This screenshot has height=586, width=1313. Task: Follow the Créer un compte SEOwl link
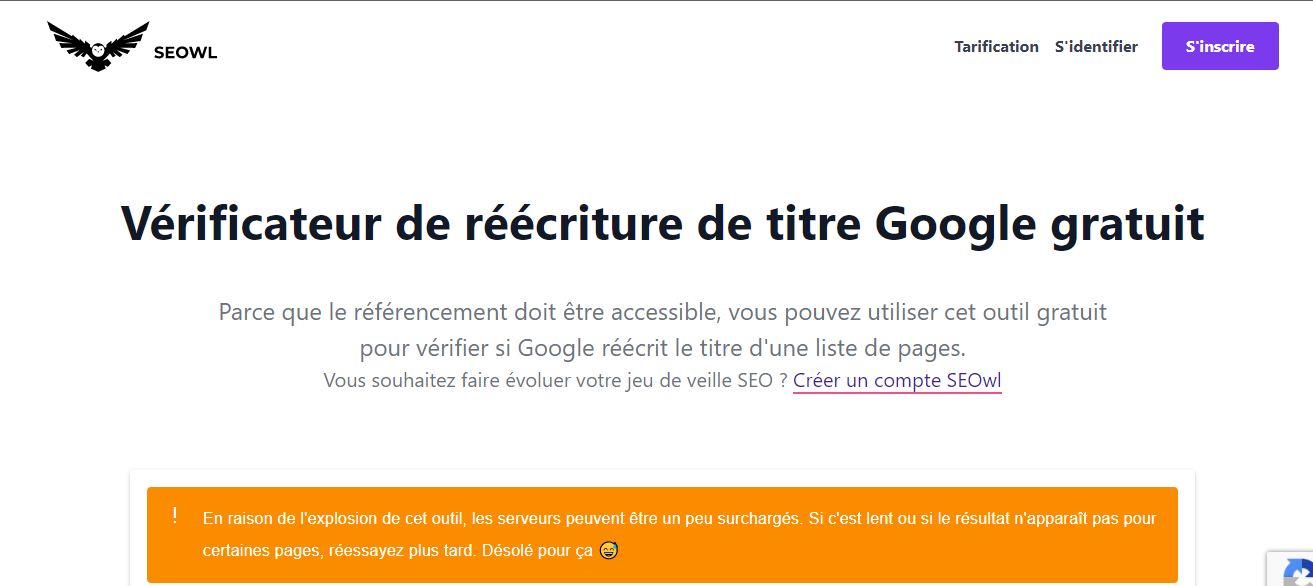(x=897, y=381)
